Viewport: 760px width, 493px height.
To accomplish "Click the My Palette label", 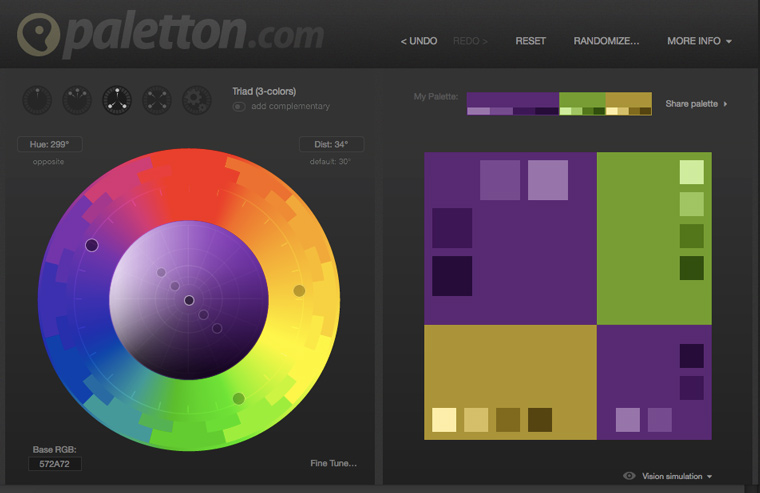I will tap(436, 96).
